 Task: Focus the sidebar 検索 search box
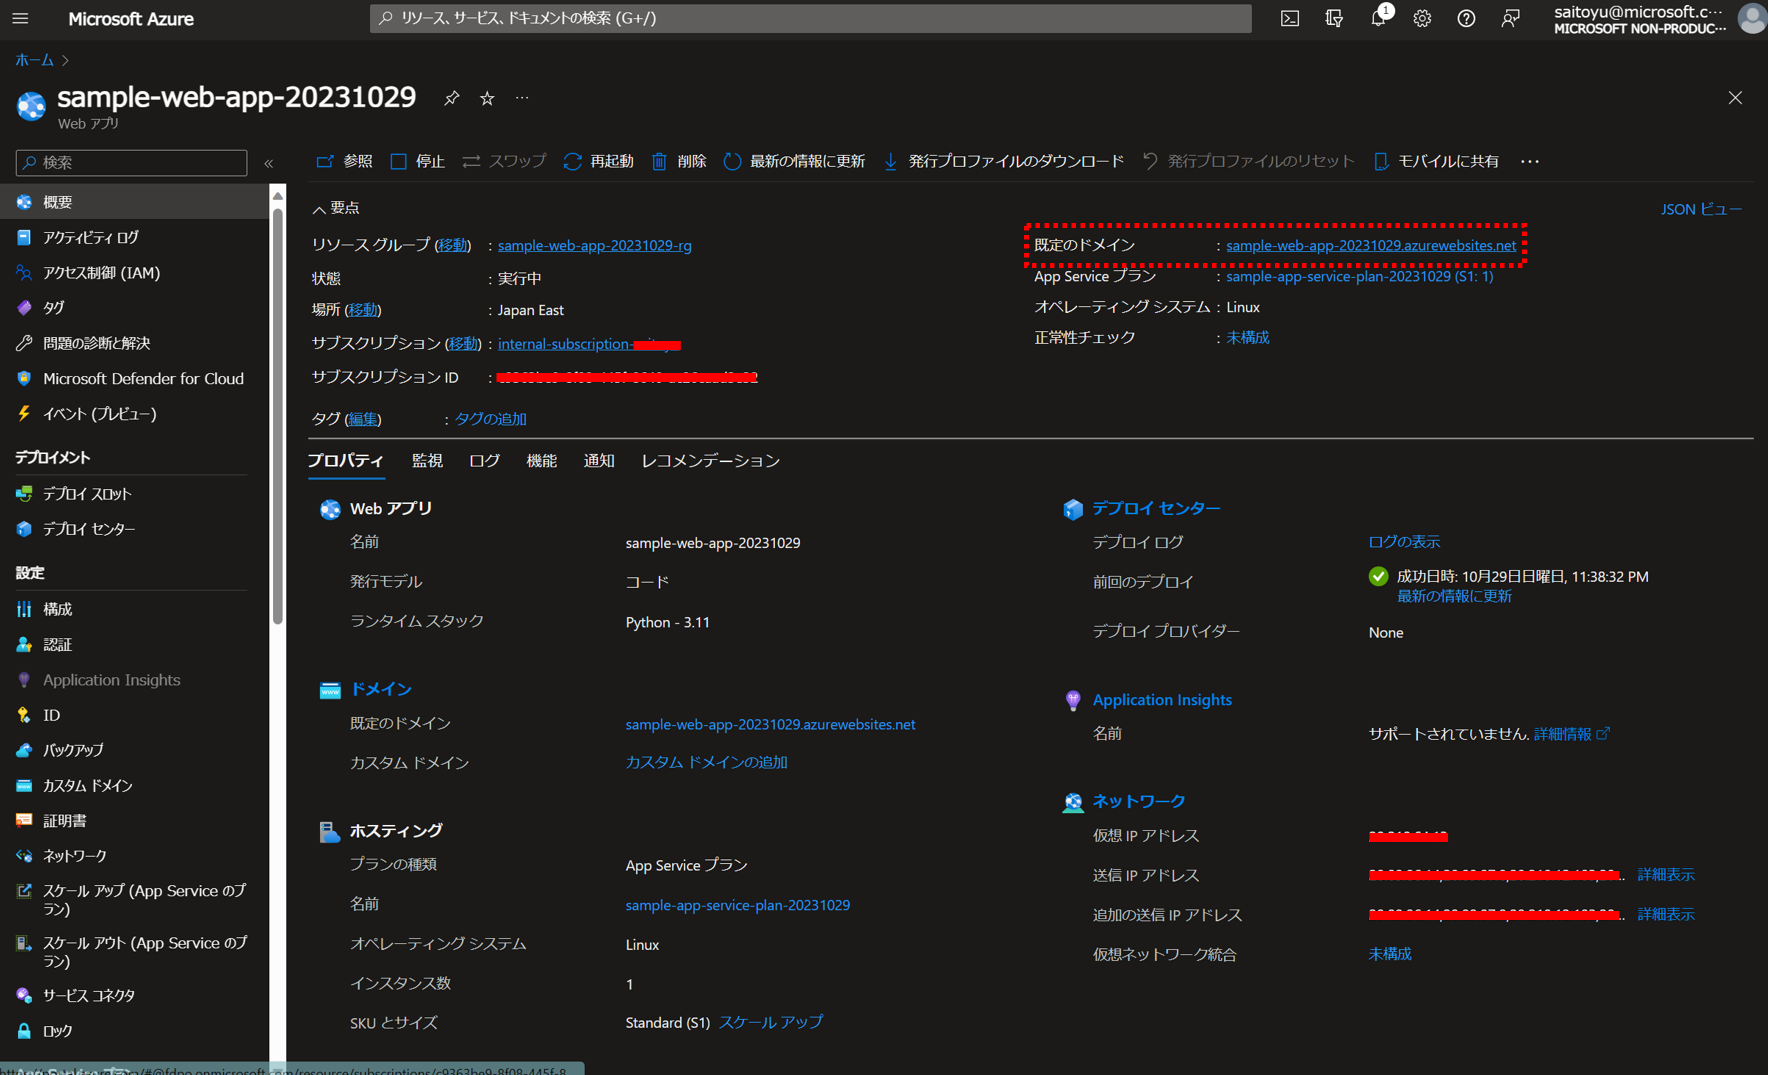(131, 162)
